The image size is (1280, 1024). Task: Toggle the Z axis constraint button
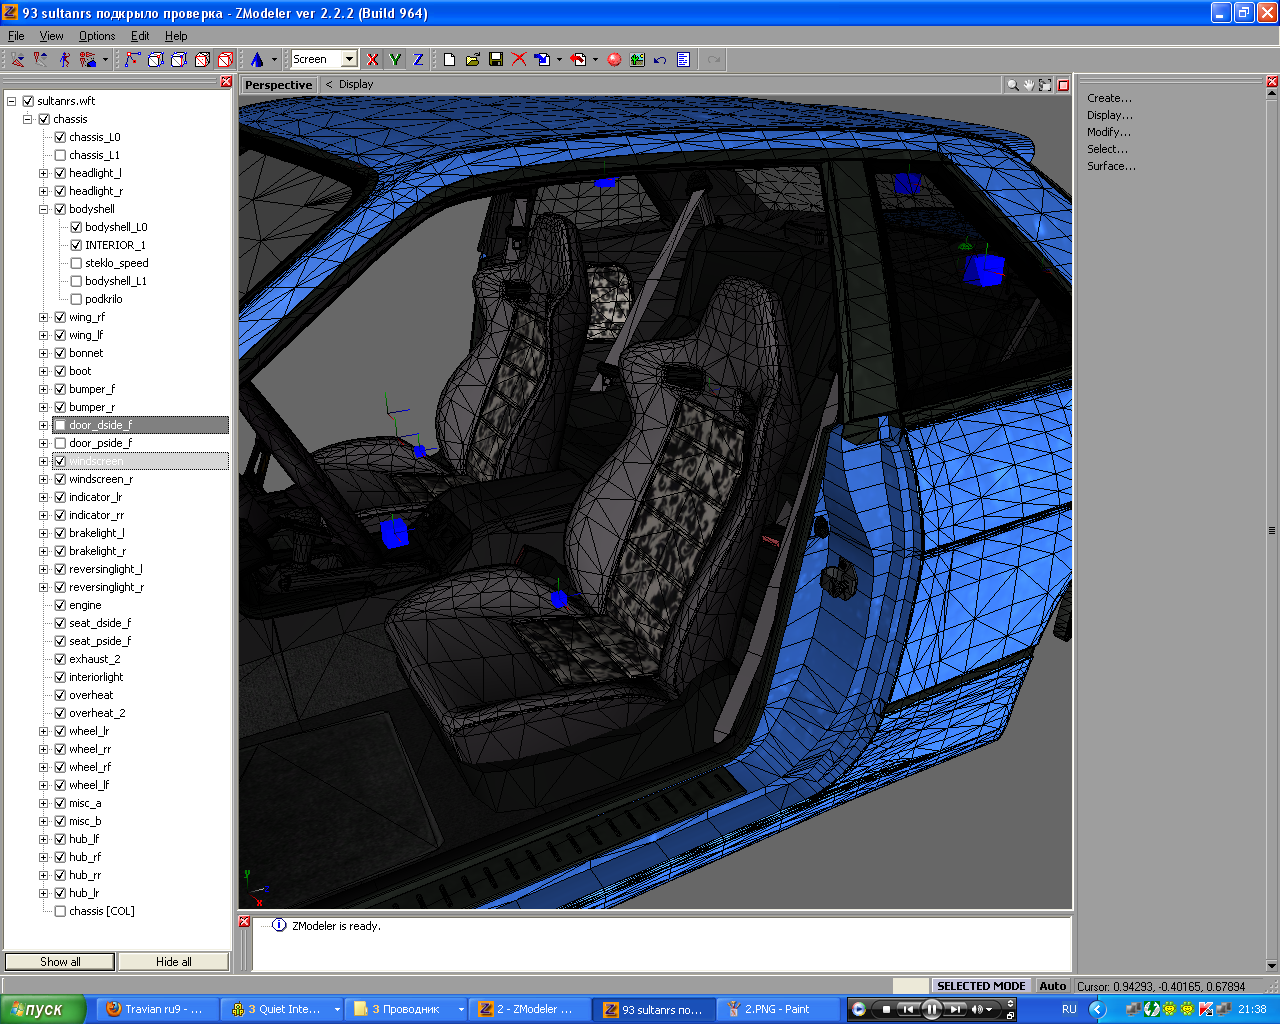[418, 60]
